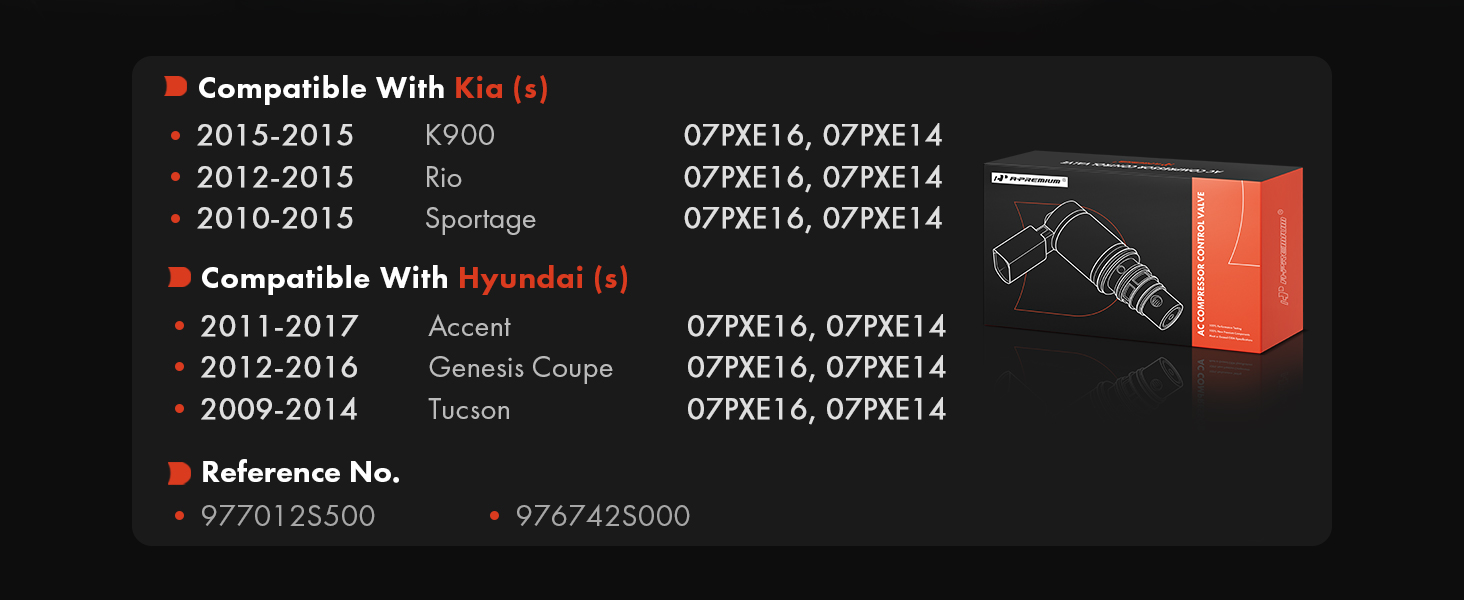Click the red marker beside Reference No.
1464x600 pixels.
coord(179,473)
